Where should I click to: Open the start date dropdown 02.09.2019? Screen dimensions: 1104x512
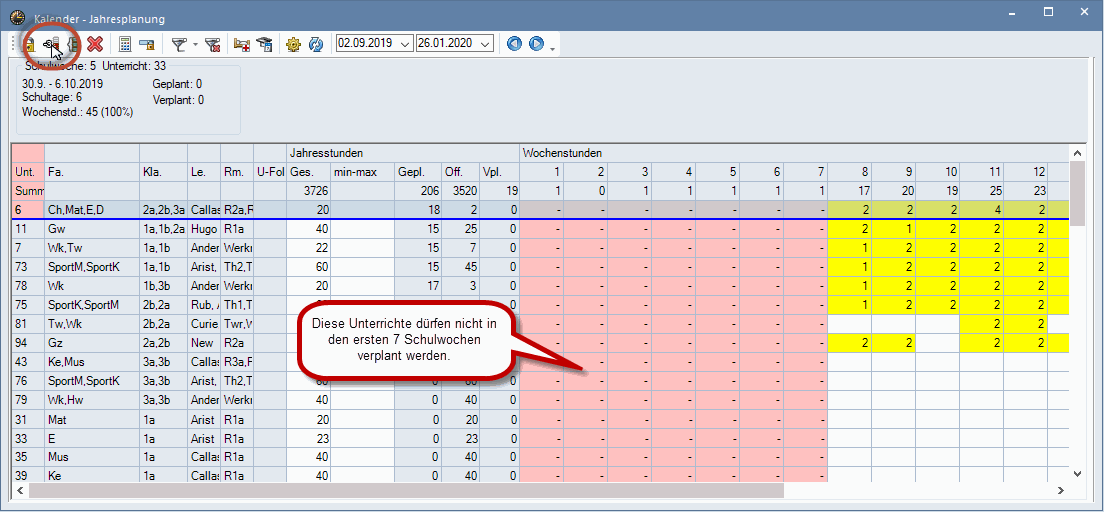(404, 44)
